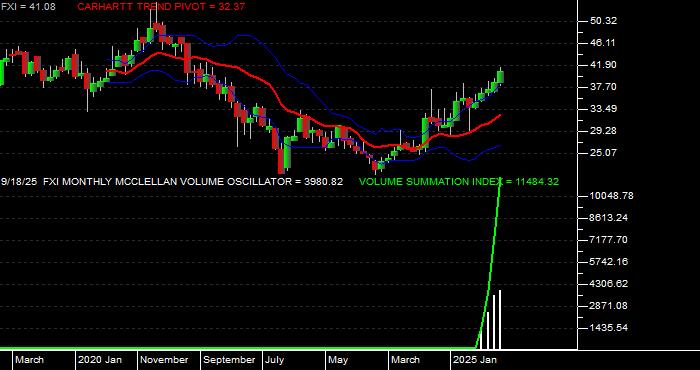The width and height of the screenshot is (700, 370).
Task: Click the latest green candlestick near 41
Action: coord(500,77)
